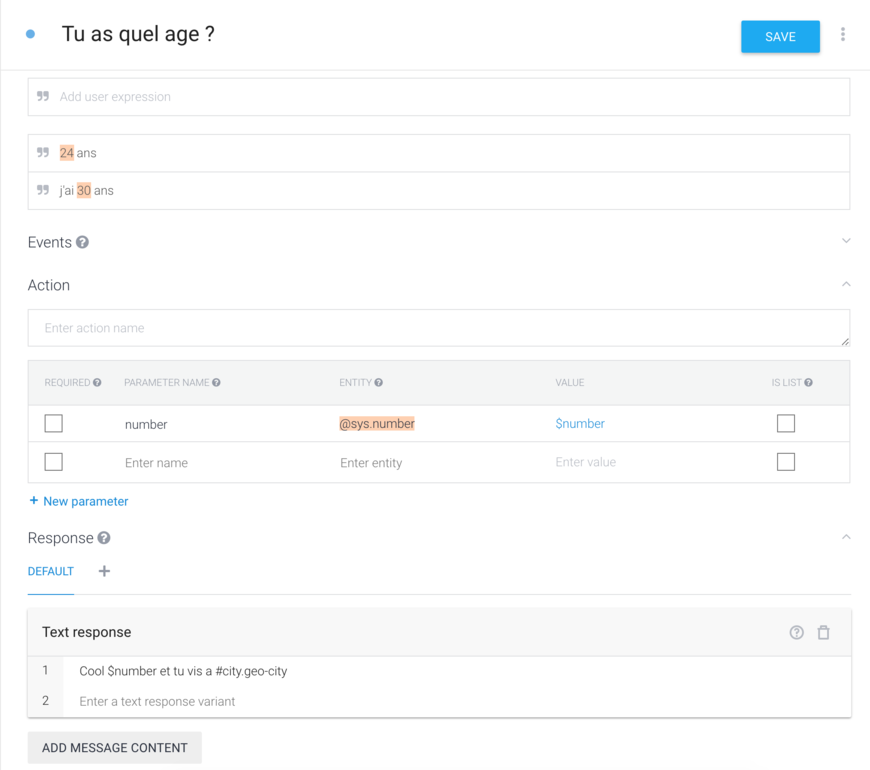This screenshot has width=870, height=770.
Task: Click help icon beside PARAMETER NAME column
Action: (216, 383)
